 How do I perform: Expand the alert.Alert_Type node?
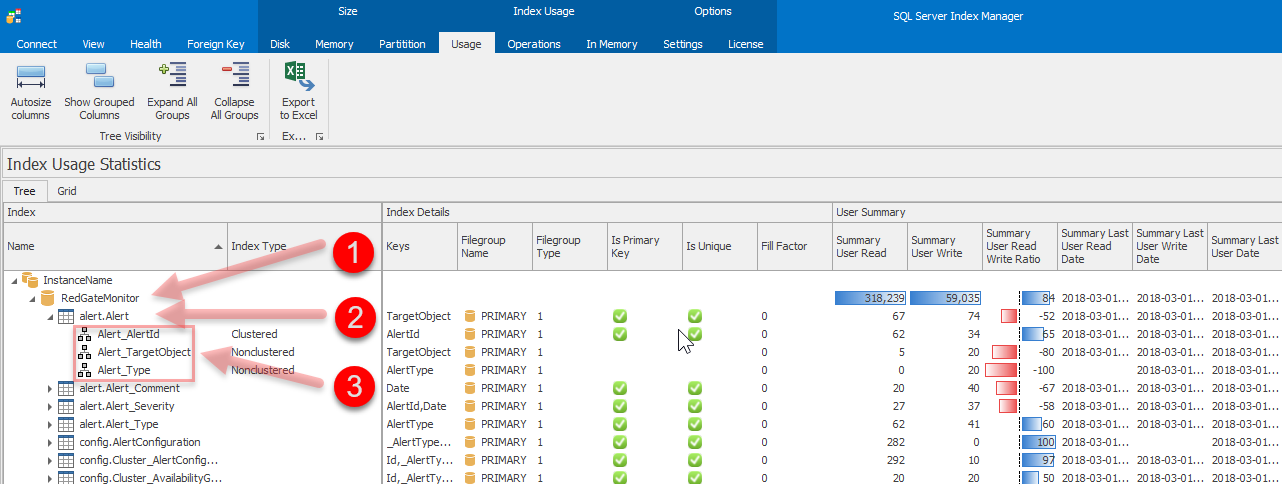50,424
